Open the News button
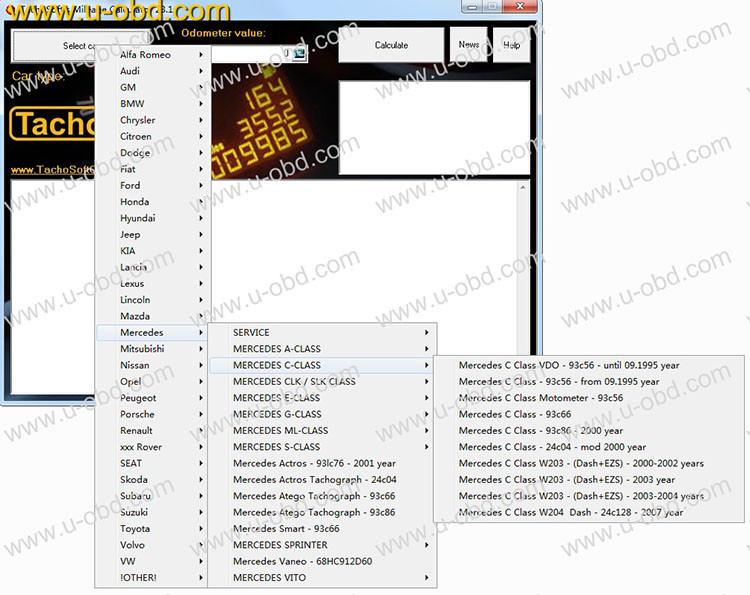This screenshot has width=750, height=595. (469, 44)
